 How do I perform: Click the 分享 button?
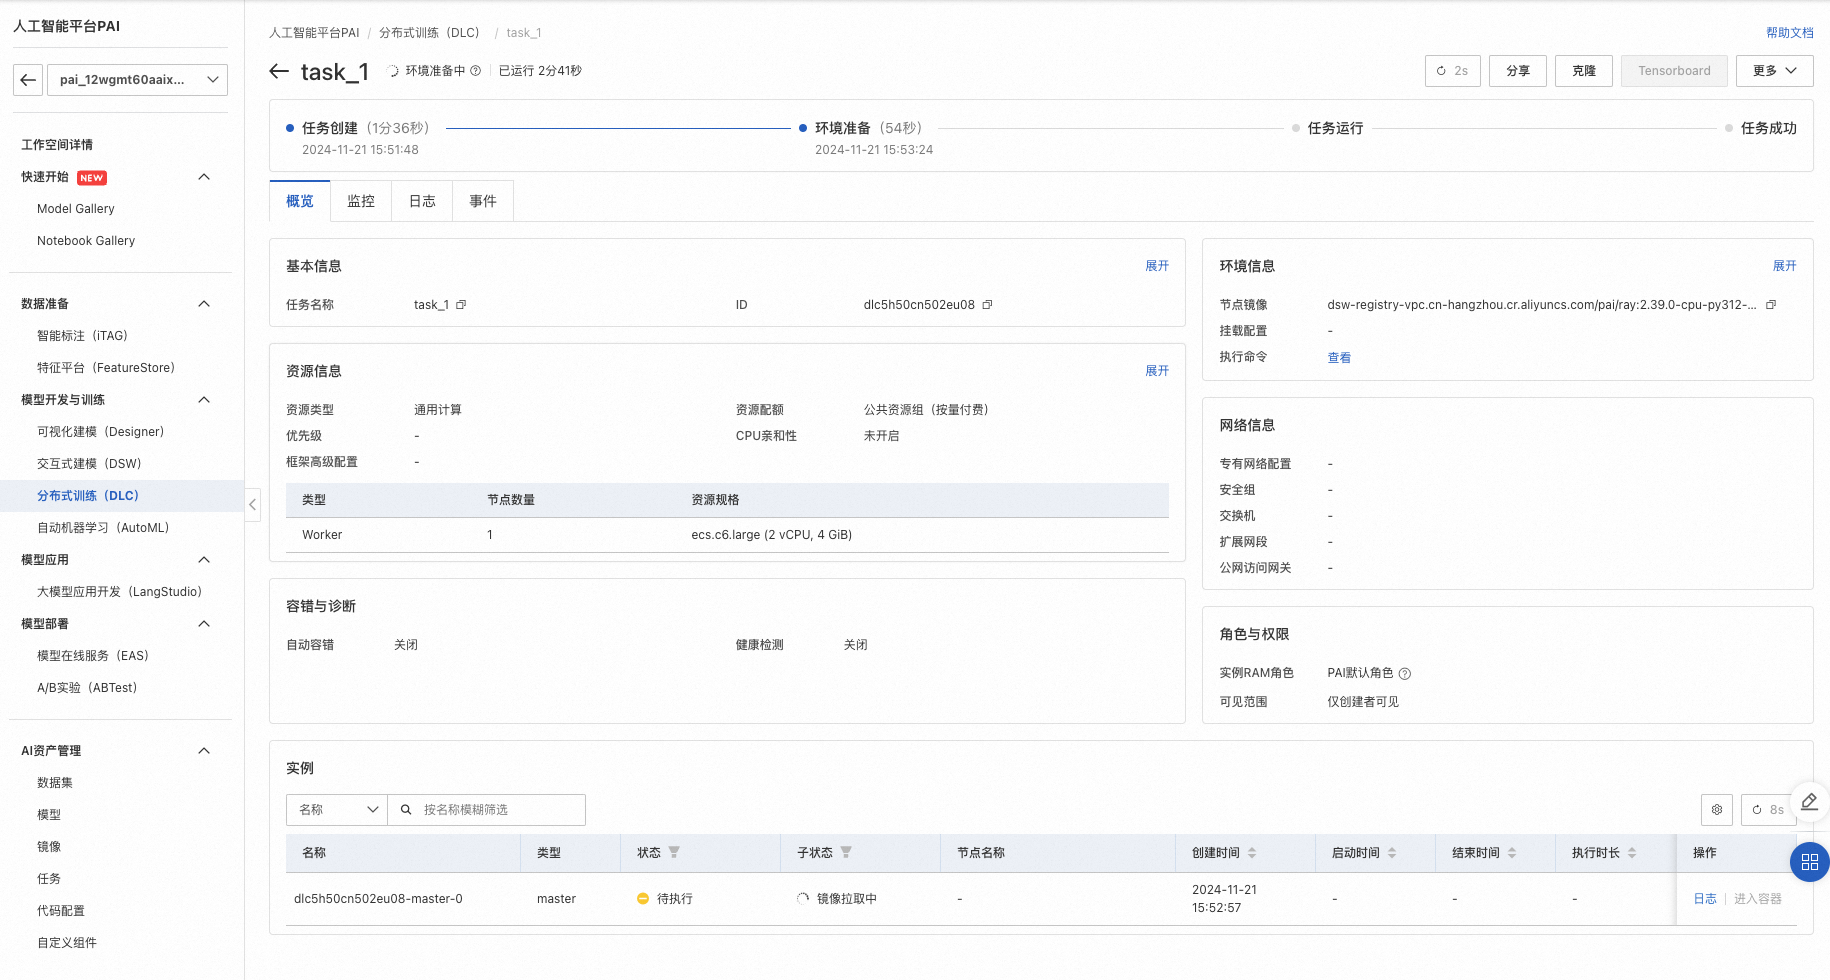[1518, 71]
